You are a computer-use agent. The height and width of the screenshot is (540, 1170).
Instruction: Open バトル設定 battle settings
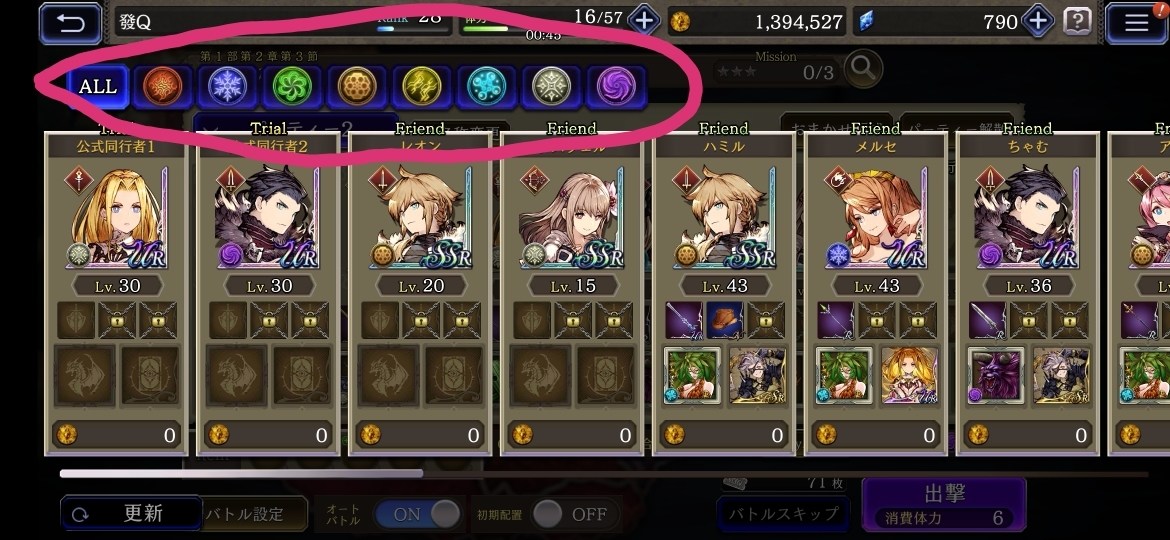254,514
